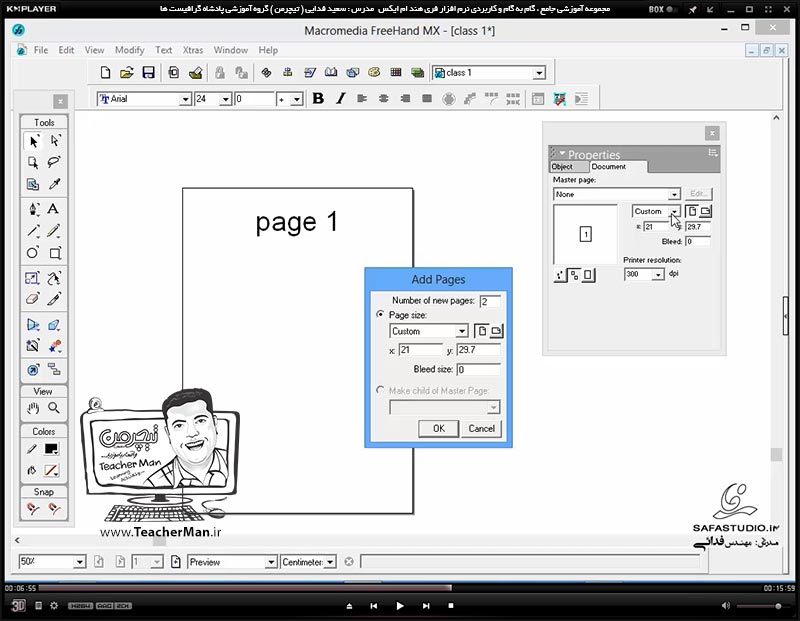
Task: Click the Bleed size field in dialog
Action: point(479,369)
